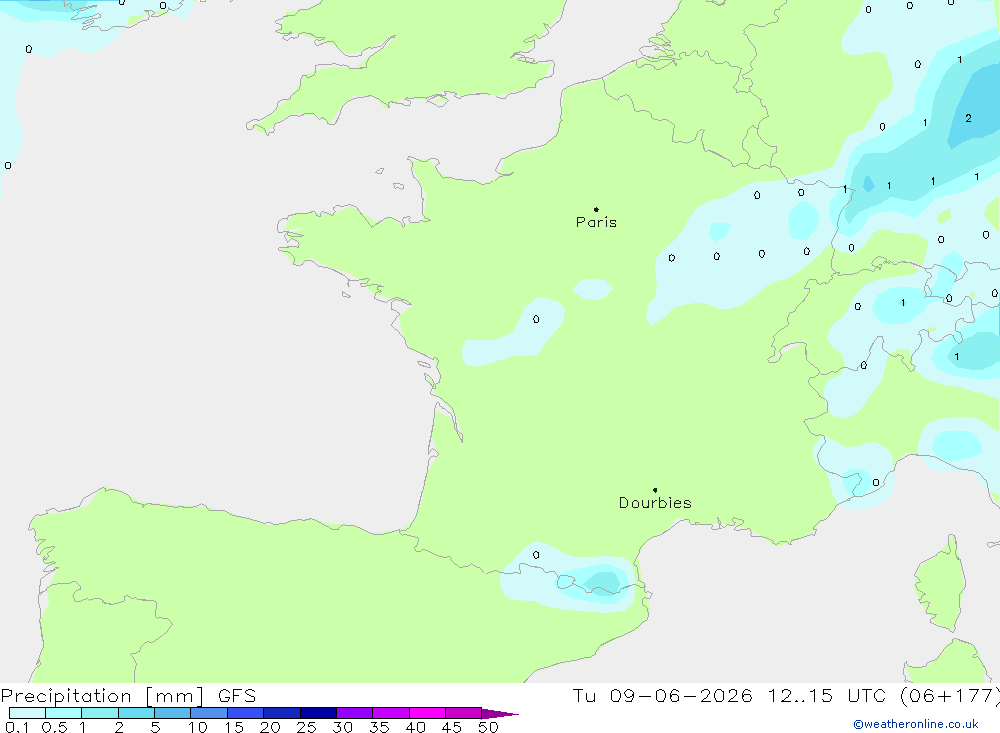Click the '45' legend scale number

pos(452,727)
